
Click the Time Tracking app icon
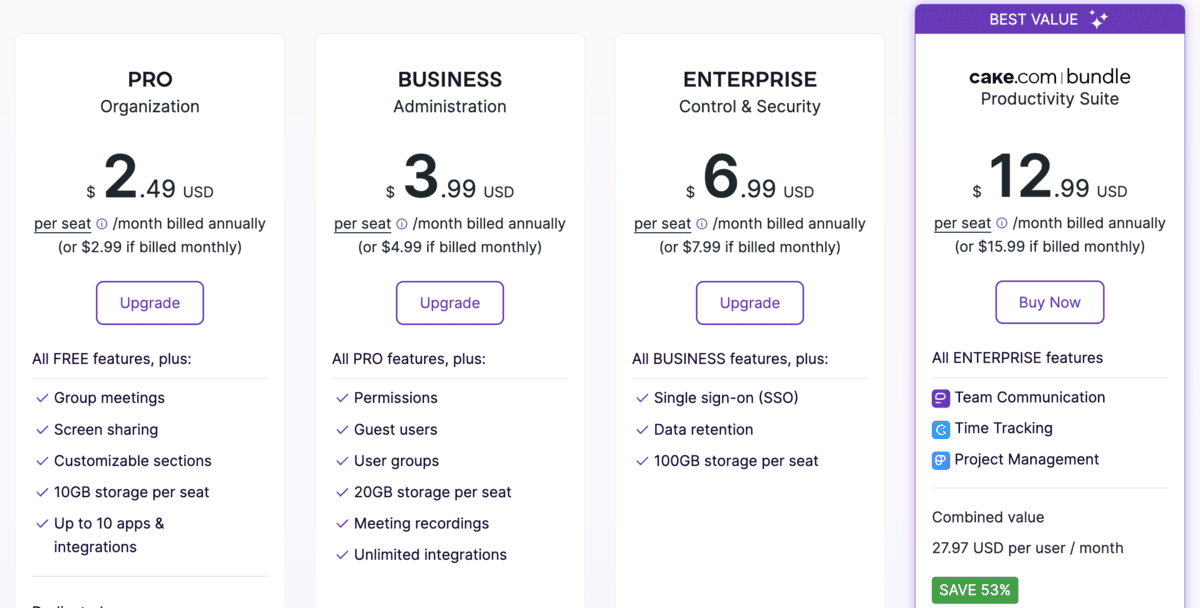[x=940, y=429]
